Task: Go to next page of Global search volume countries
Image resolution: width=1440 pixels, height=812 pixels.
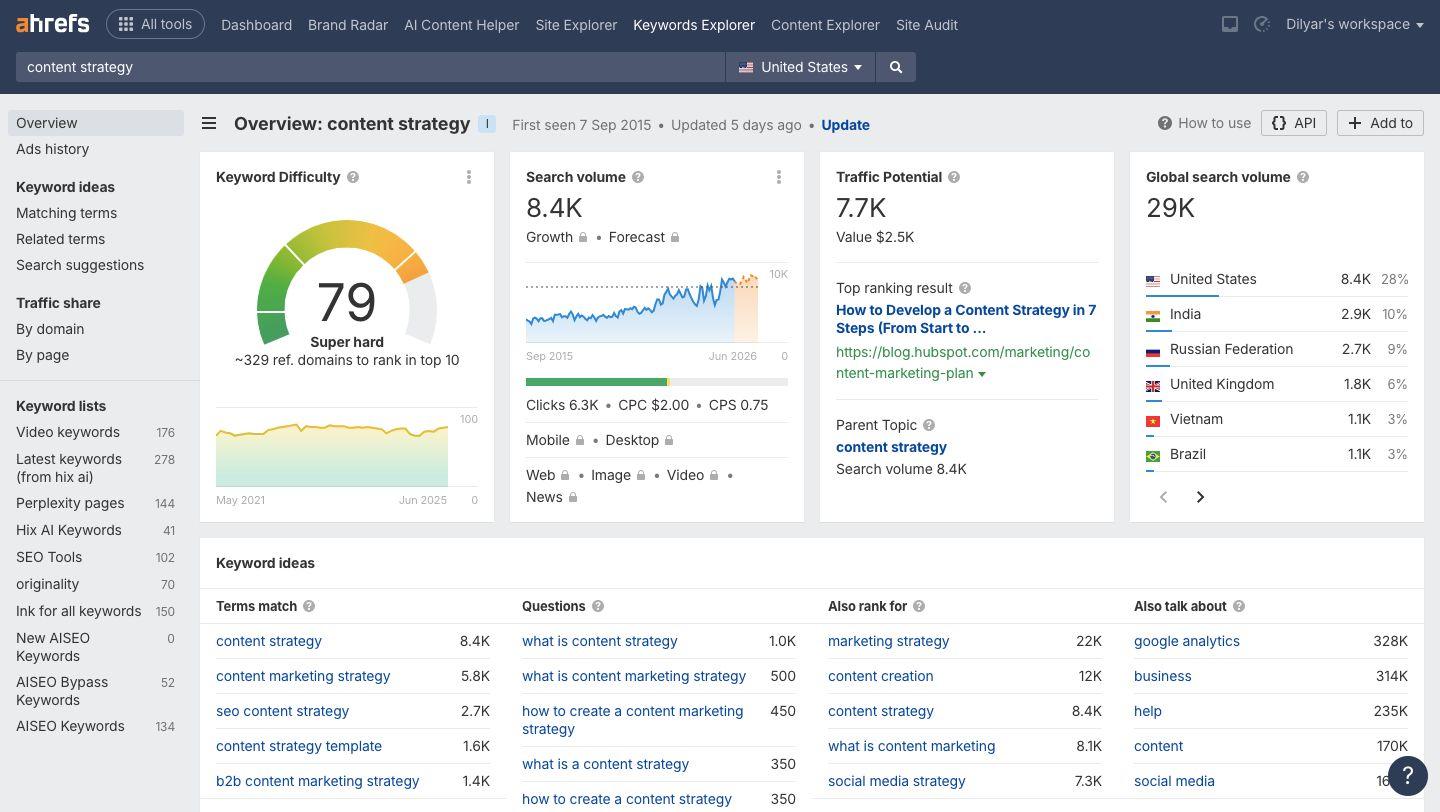Action: tap(1200, 497)
